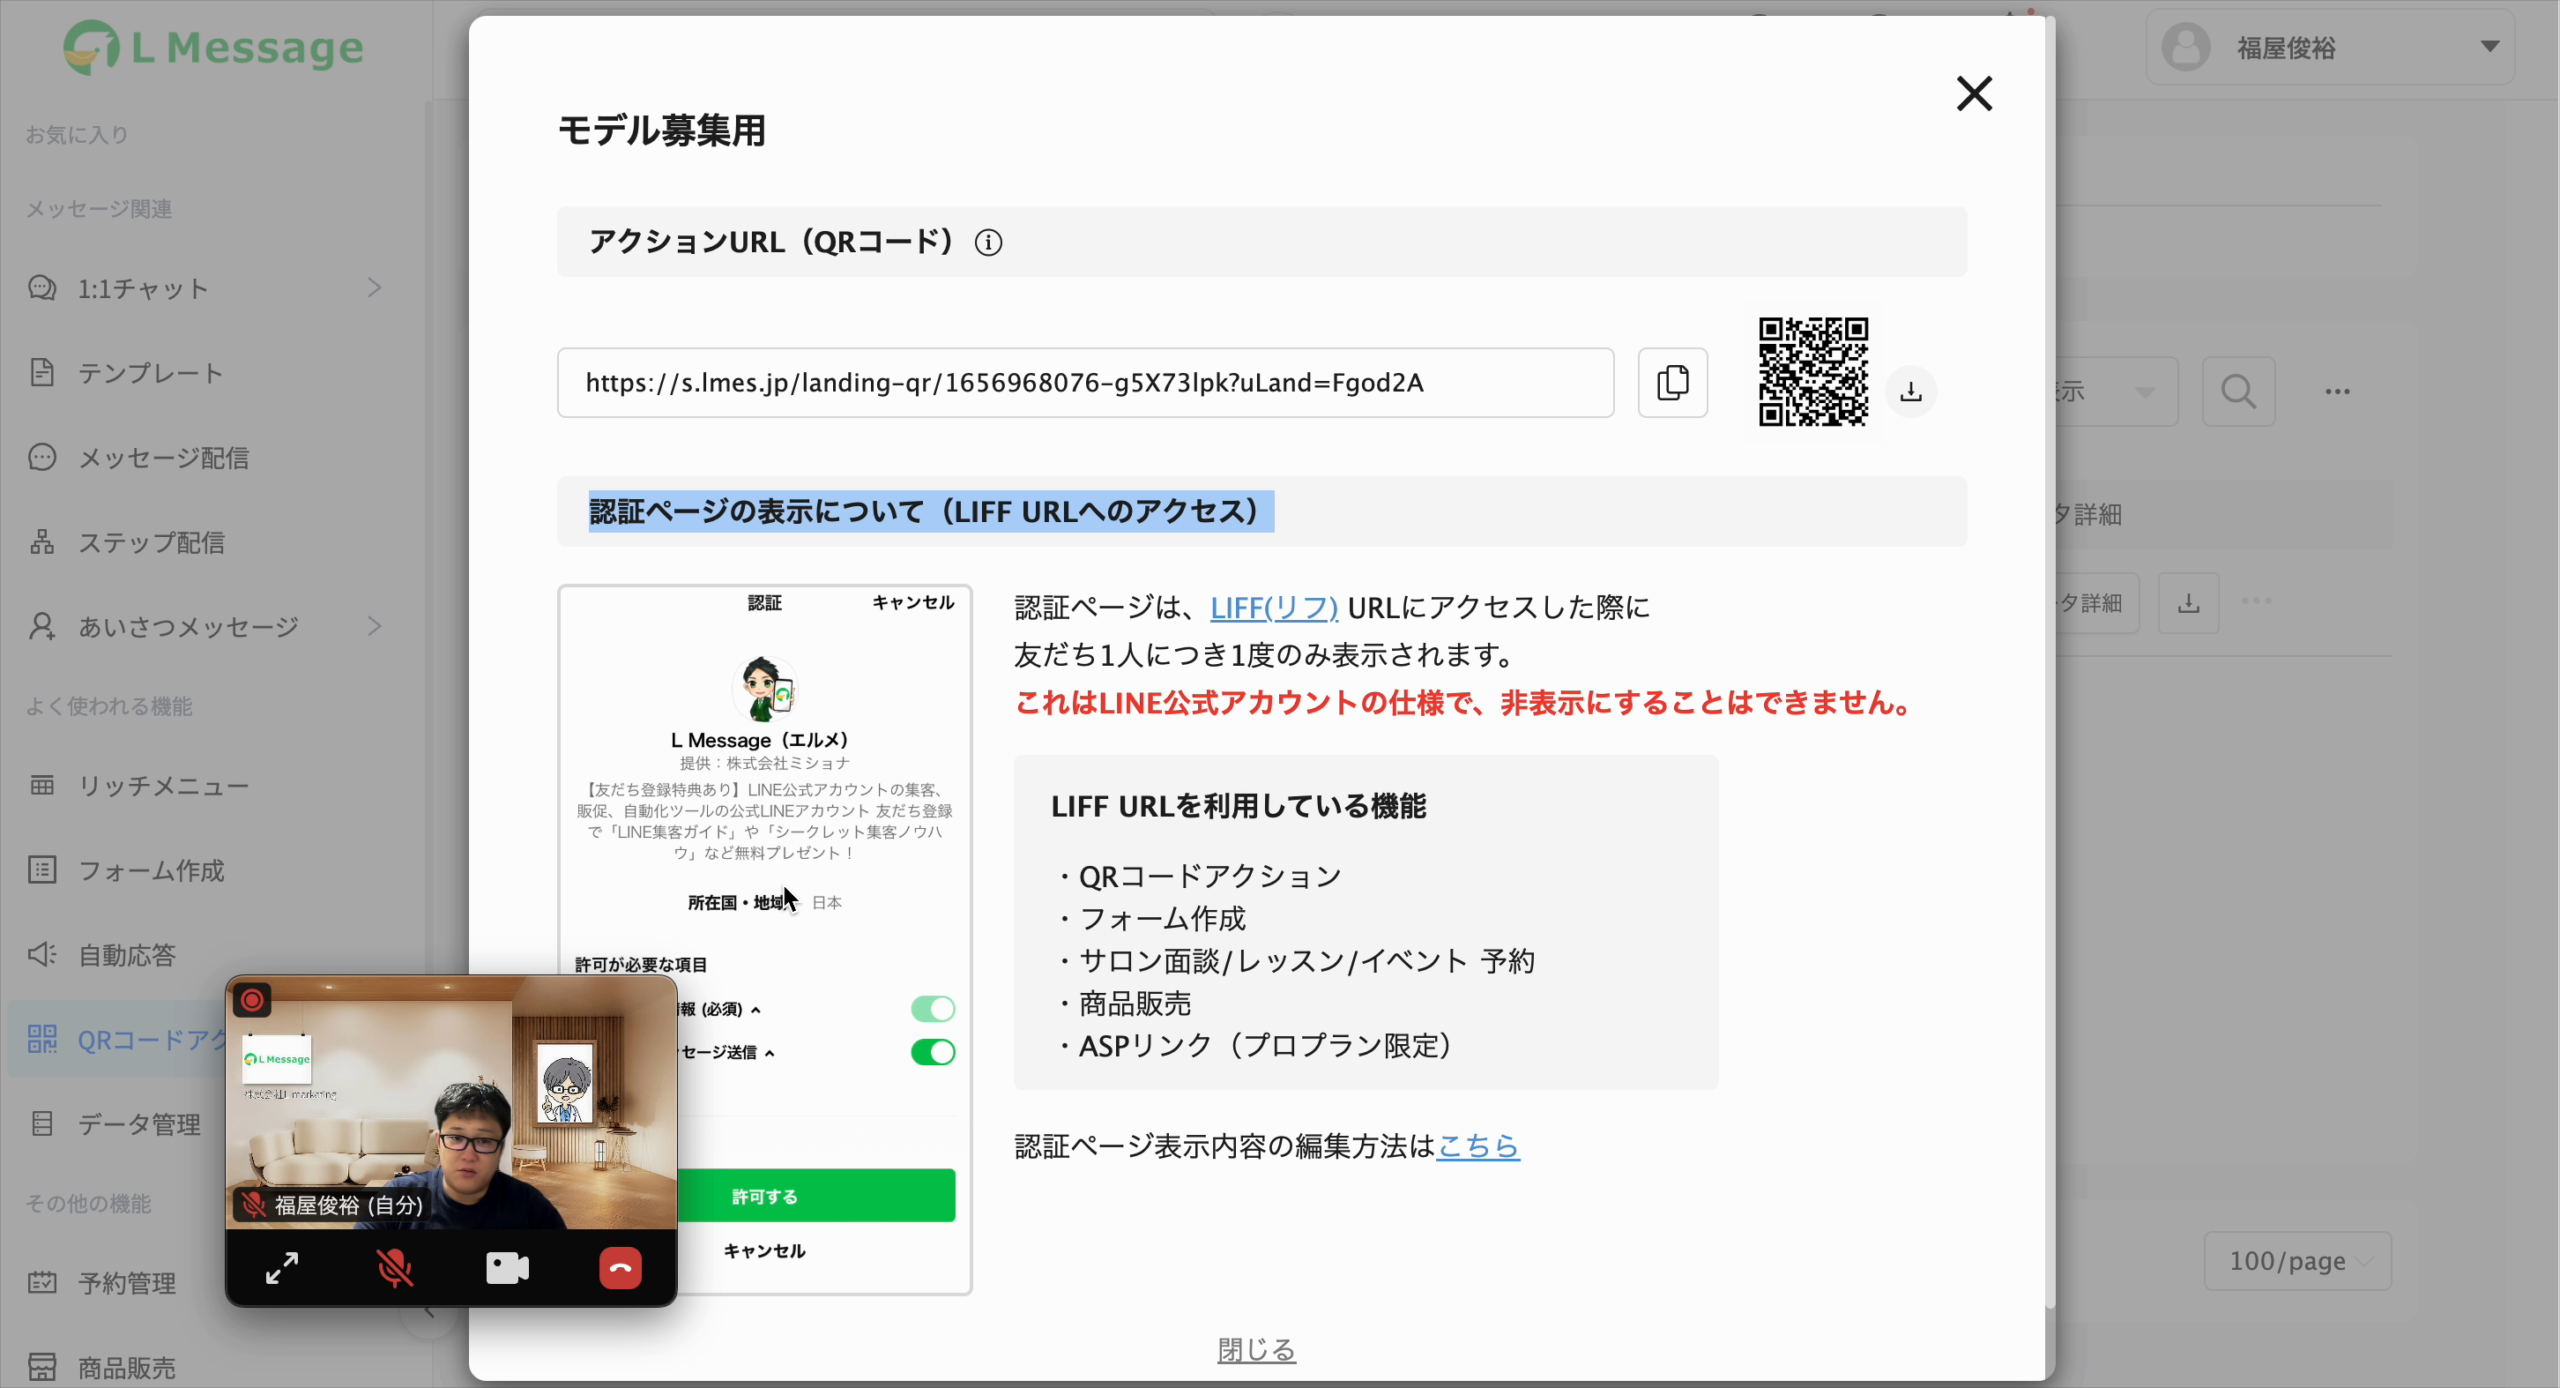Click the download icon in background table row

pyautogui.click(x=2189, y=603)
